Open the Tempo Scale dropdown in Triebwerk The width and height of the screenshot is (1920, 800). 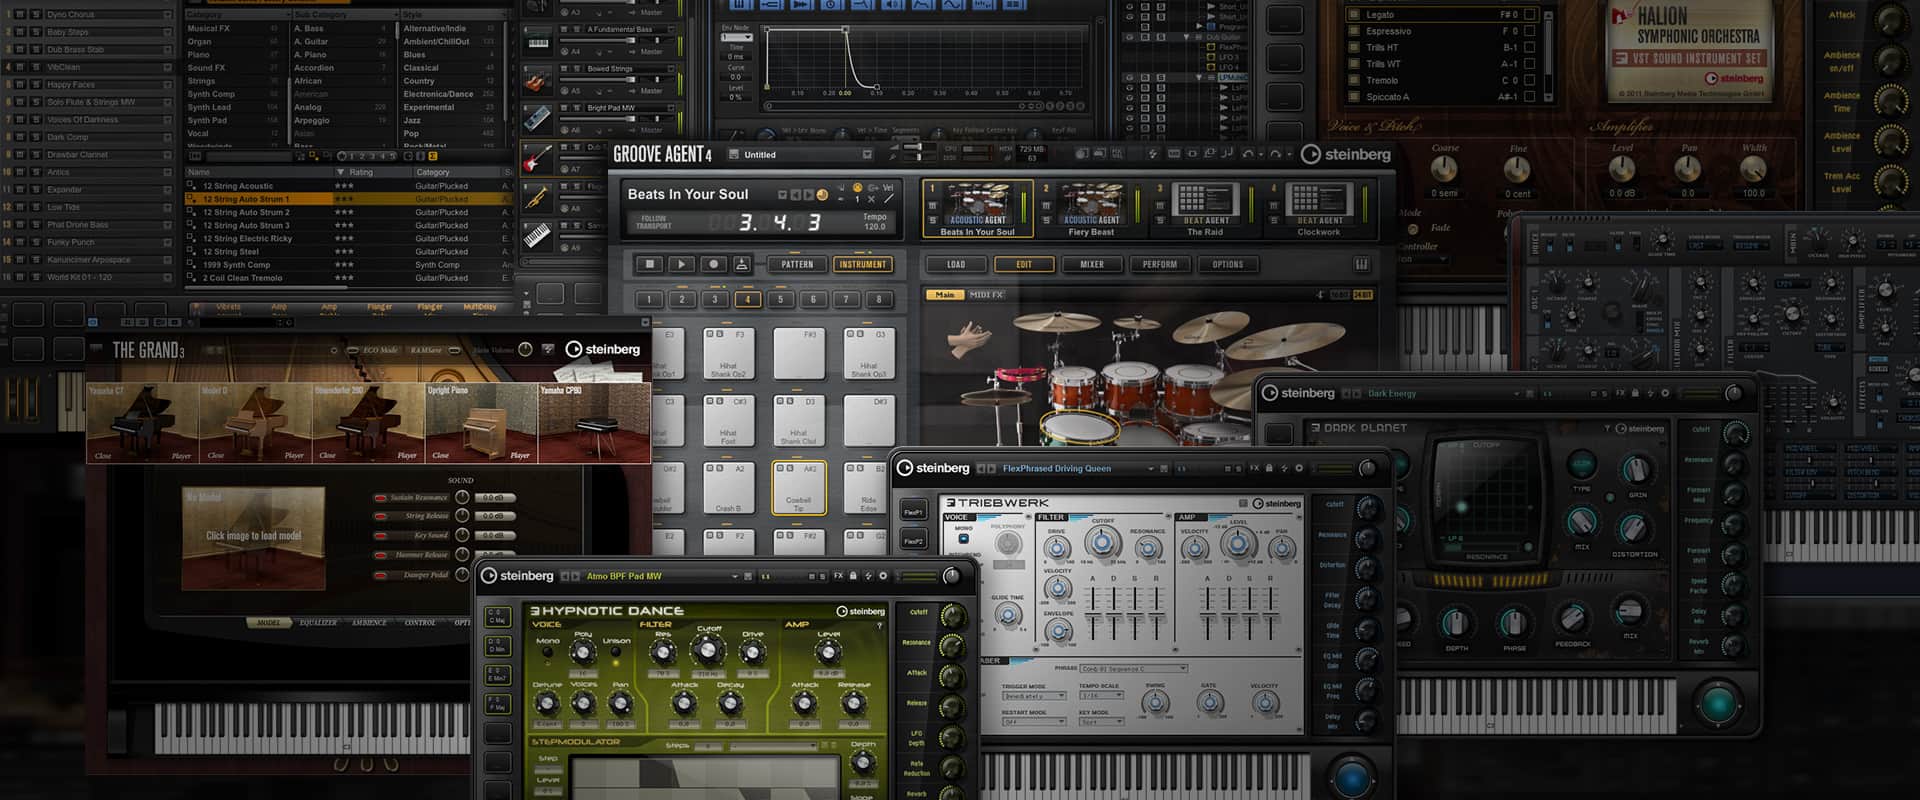[1101, 696]
